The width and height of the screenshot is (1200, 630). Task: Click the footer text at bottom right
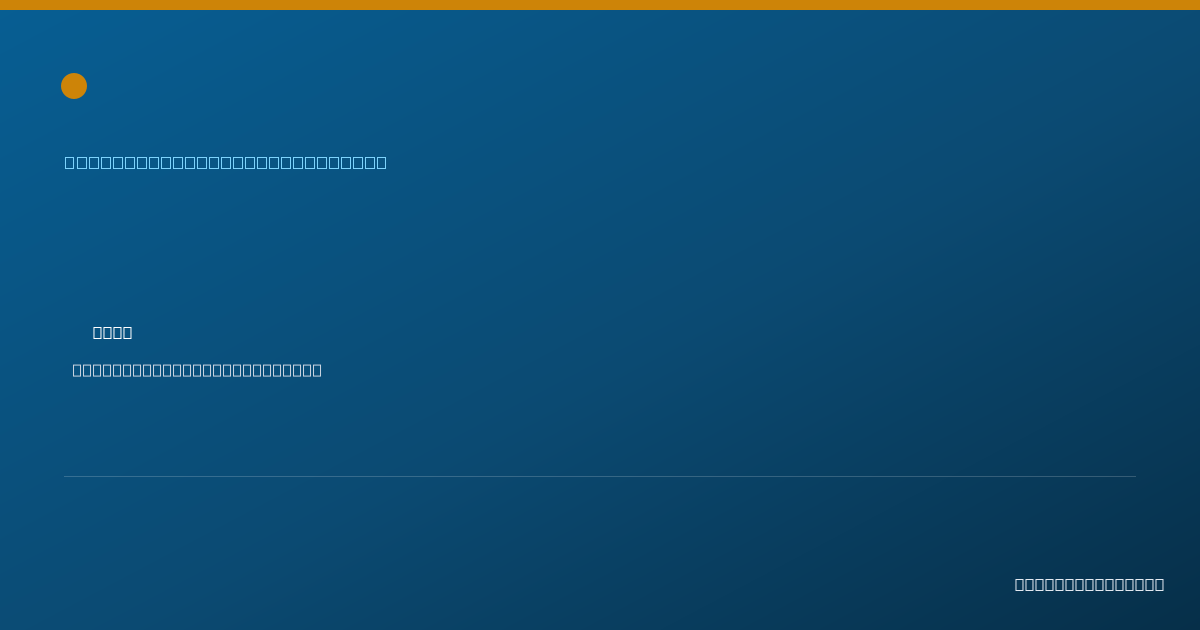coord(1089,584)
